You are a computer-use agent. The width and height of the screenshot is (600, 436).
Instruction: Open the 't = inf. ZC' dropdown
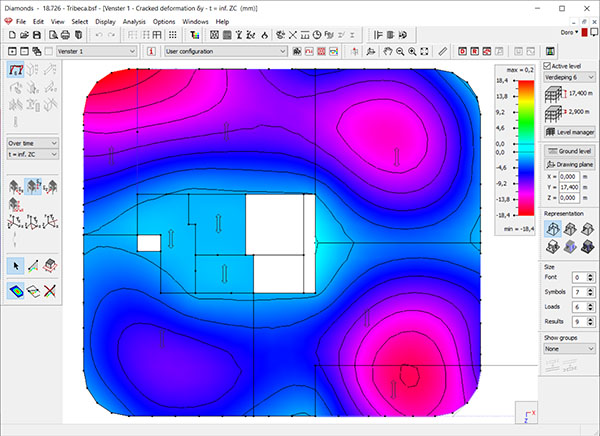pos(33,154)
